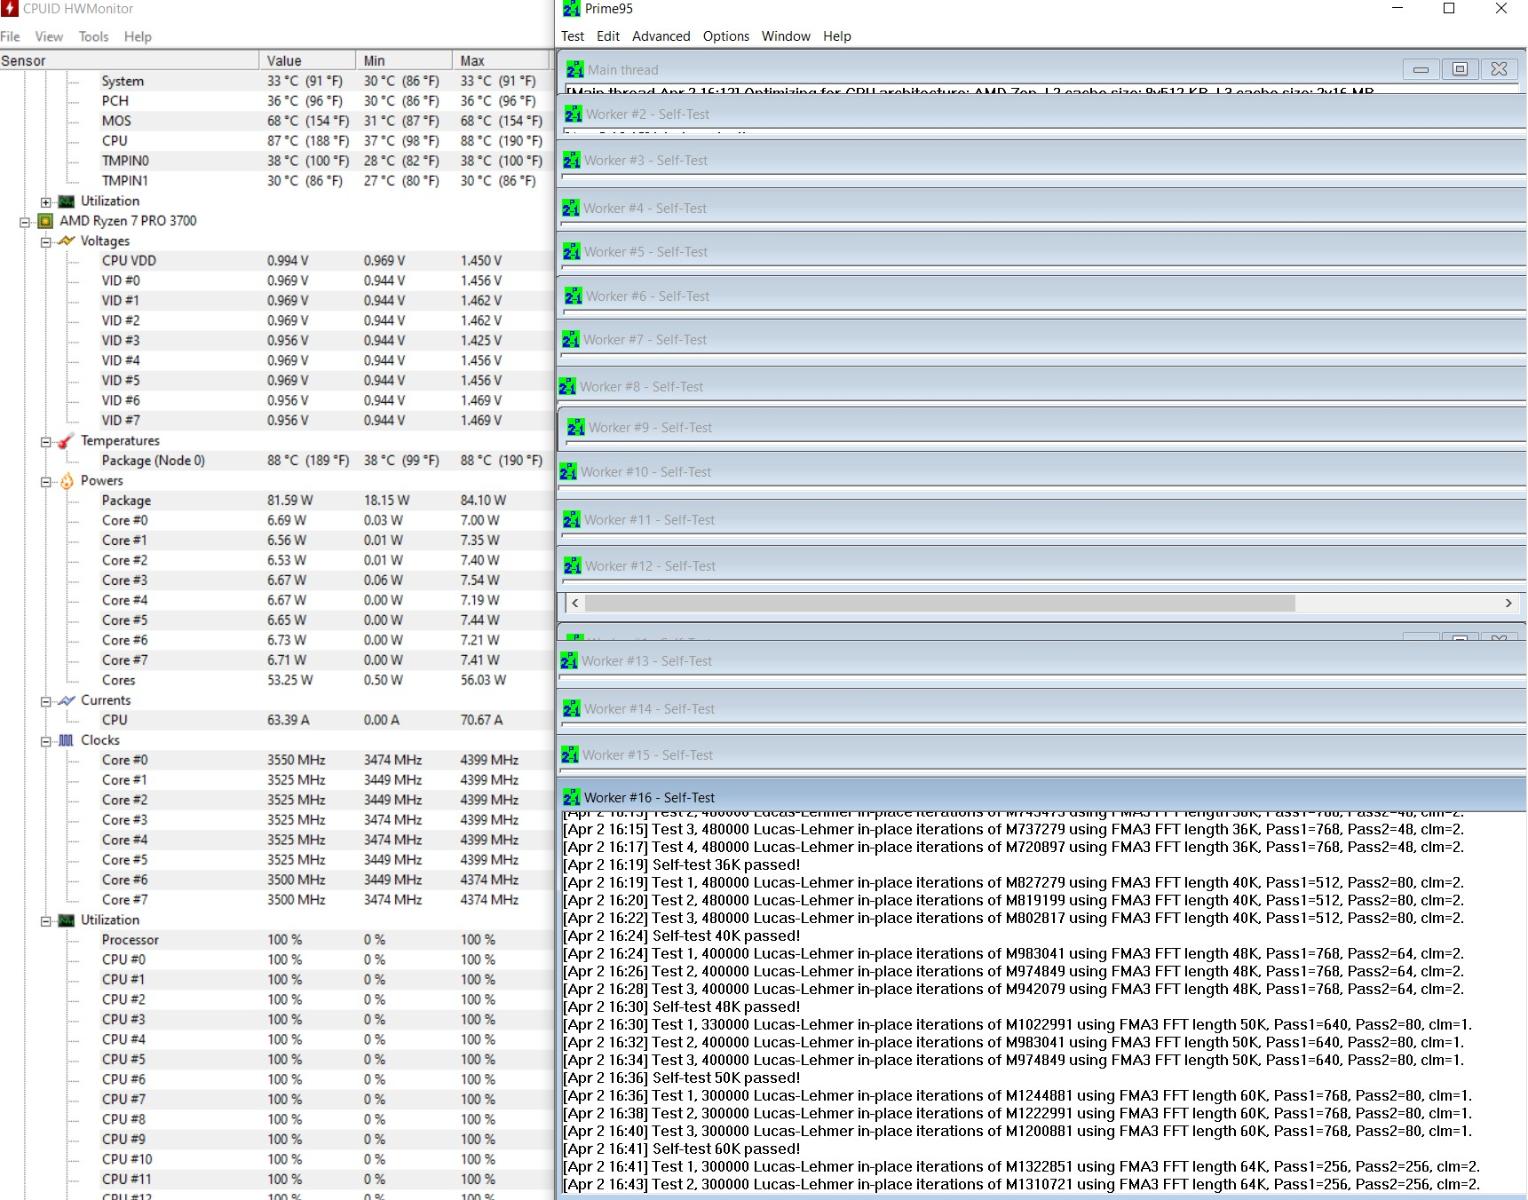Click the CPUID HWMonitor title bar icon
Screen dimensions: 1528x1200
pos(10,9)
